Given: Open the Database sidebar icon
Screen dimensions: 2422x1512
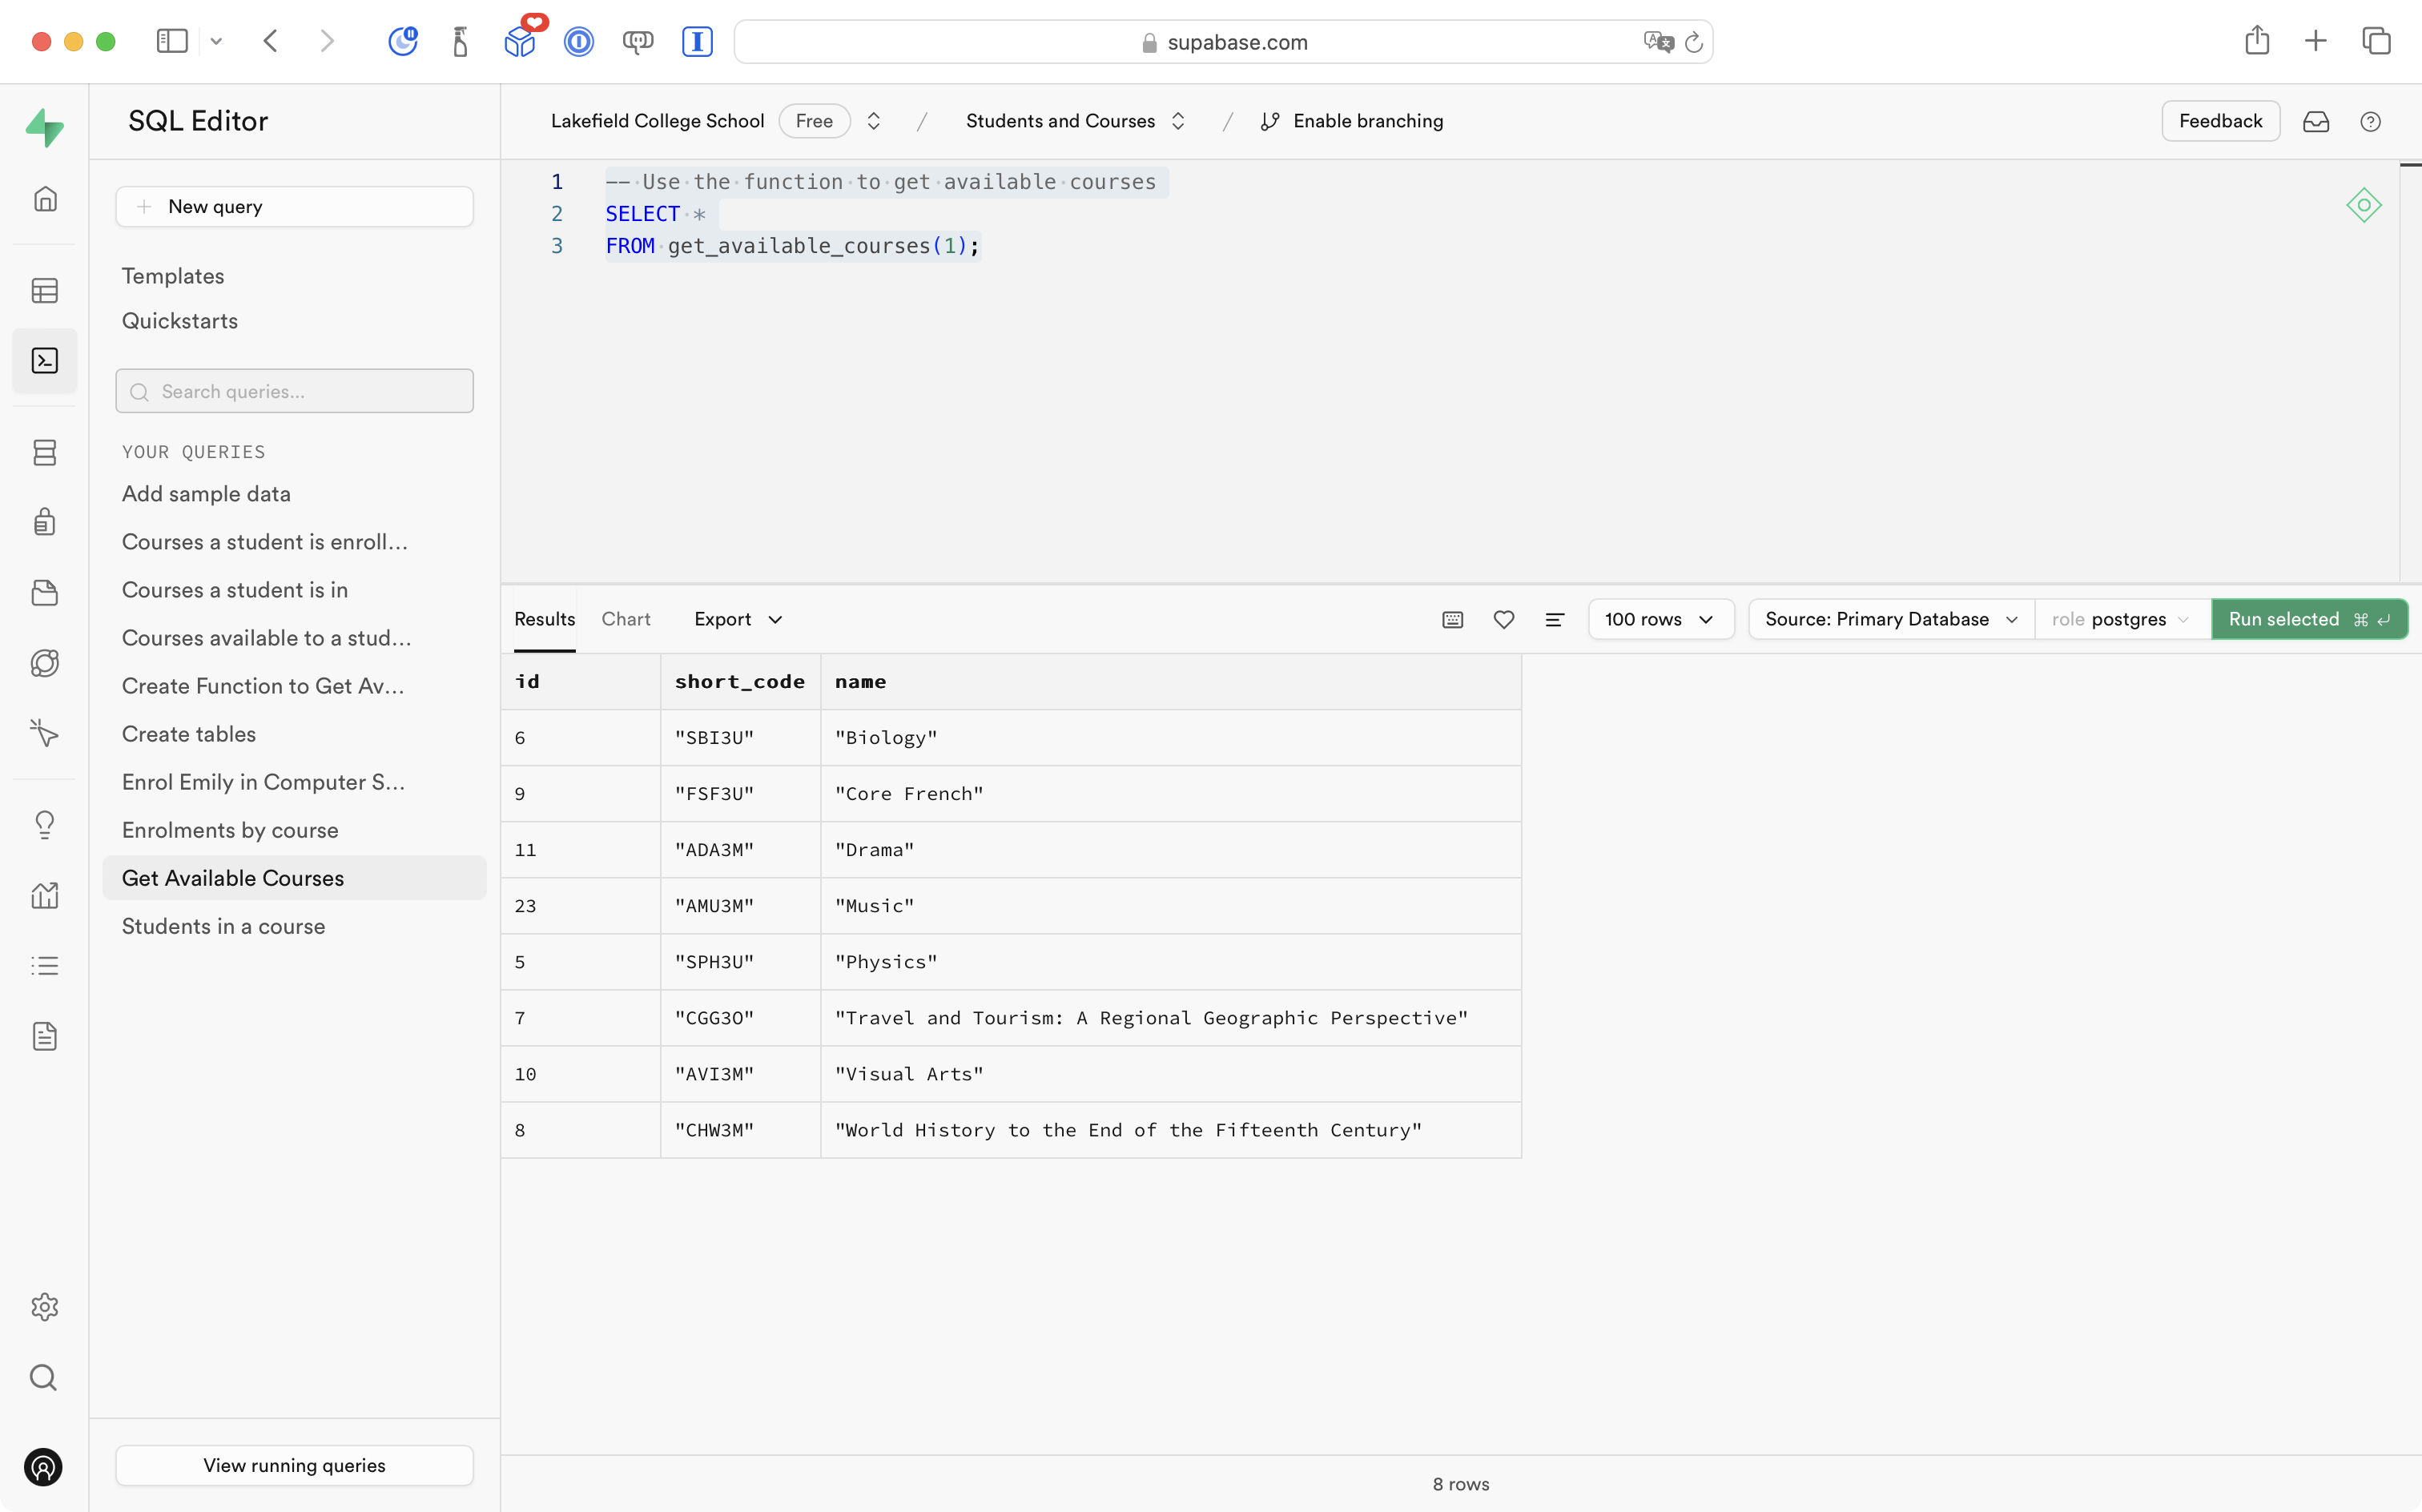Looking at the screenshot, I should coord(45,453).
